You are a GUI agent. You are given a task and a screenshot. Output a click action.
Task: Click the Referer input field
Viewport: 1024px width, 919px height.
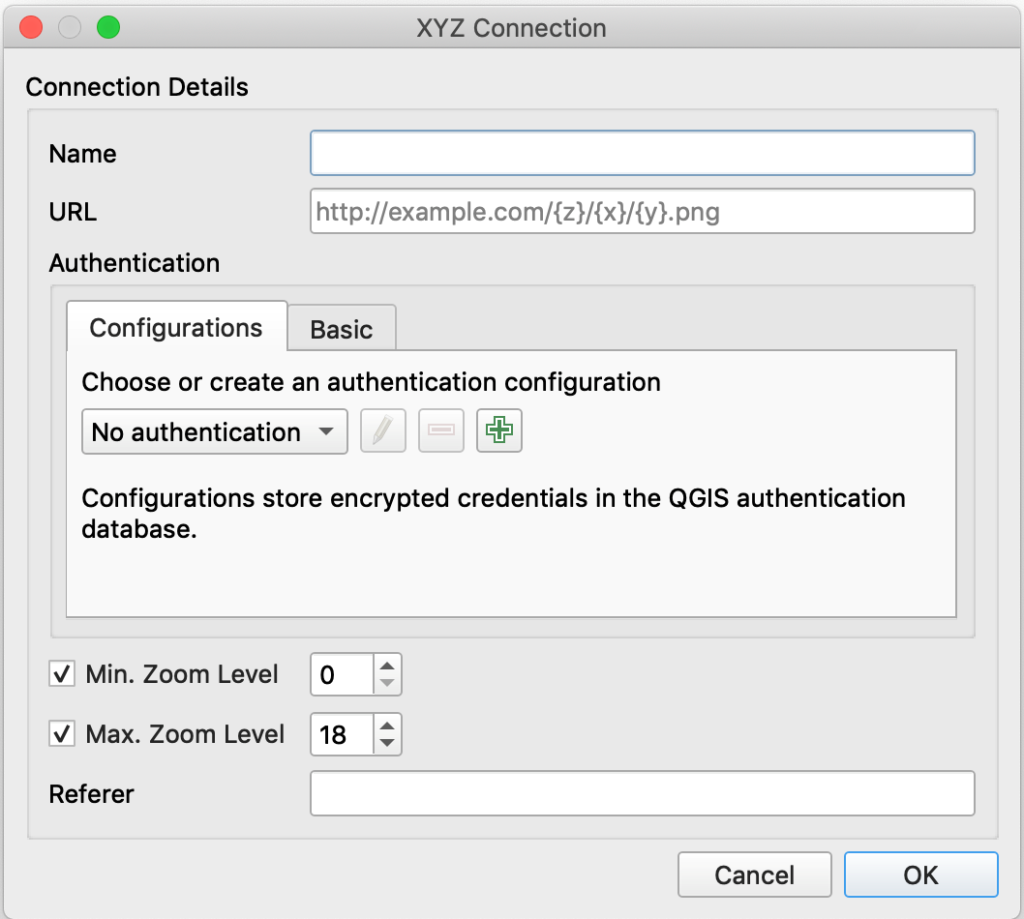(x=643, y=794)
